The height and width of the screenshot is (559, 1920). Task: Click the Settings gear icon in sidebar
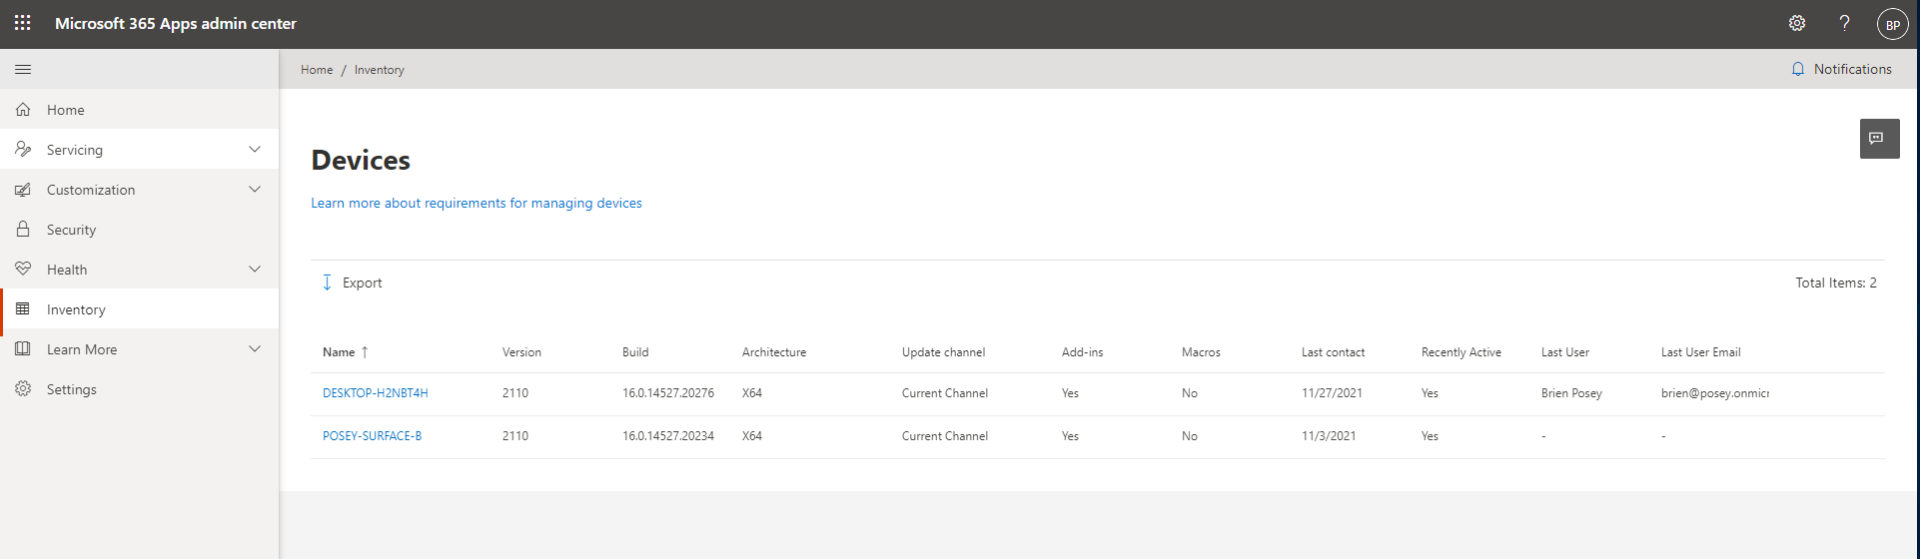pos(23,389)
